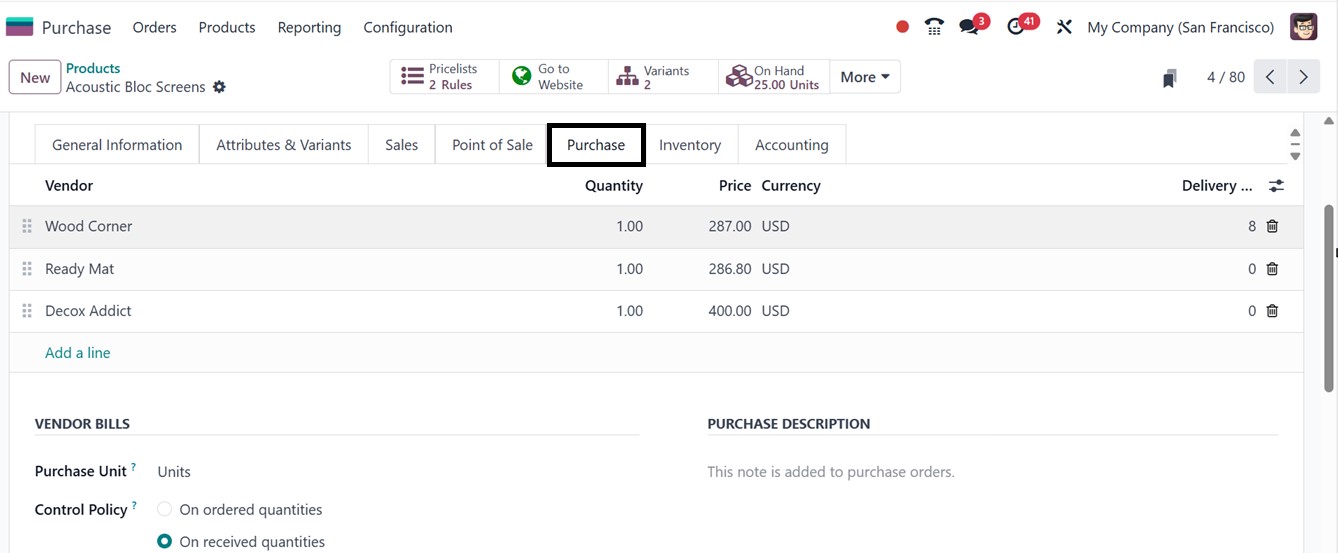Click Add a line link
The height and width of the screenshot is (553, 1338).
[x=78, y=353]
